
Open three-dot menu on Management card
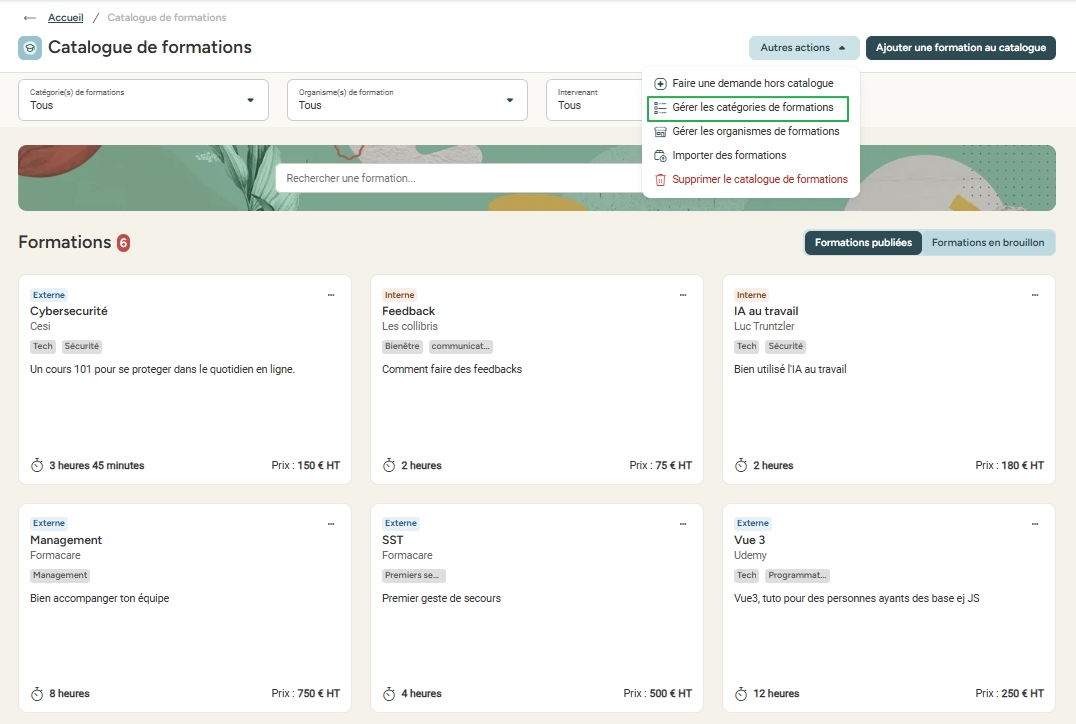click(x=331, y=523)
